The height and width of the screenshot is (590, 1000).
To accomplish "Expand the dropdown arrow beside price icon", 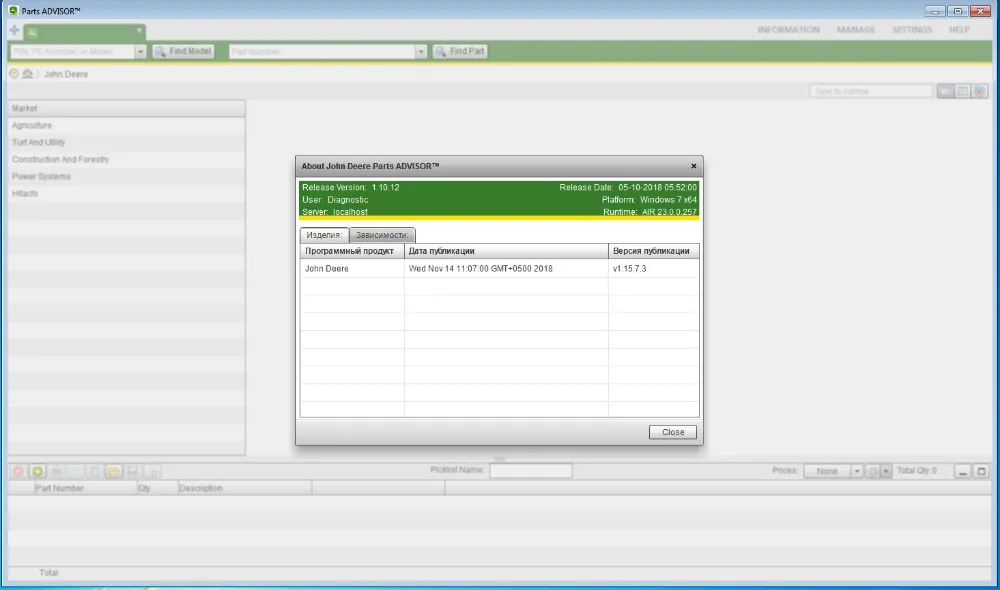I will [885, 471].
